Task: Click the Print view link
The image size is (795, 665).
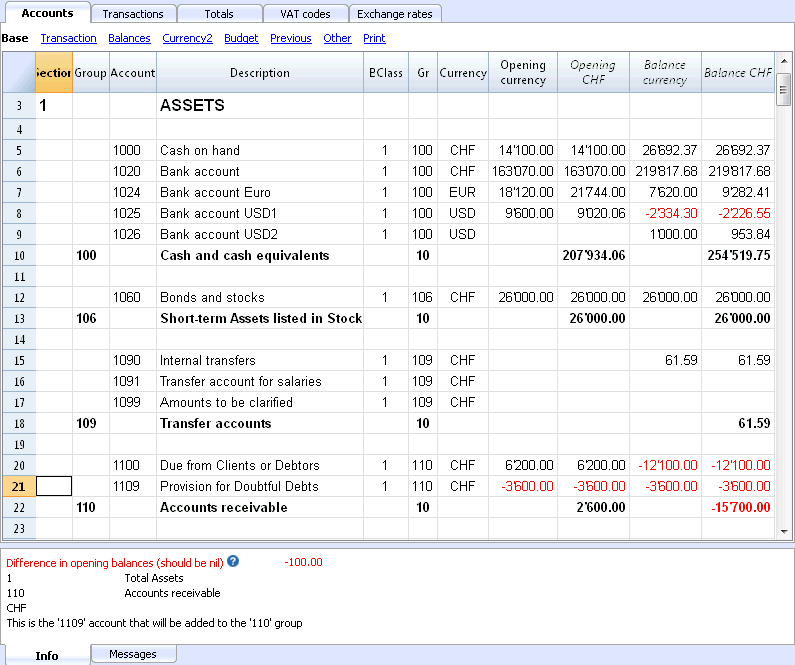Action: pyautogui.click(x=374, y=38)
